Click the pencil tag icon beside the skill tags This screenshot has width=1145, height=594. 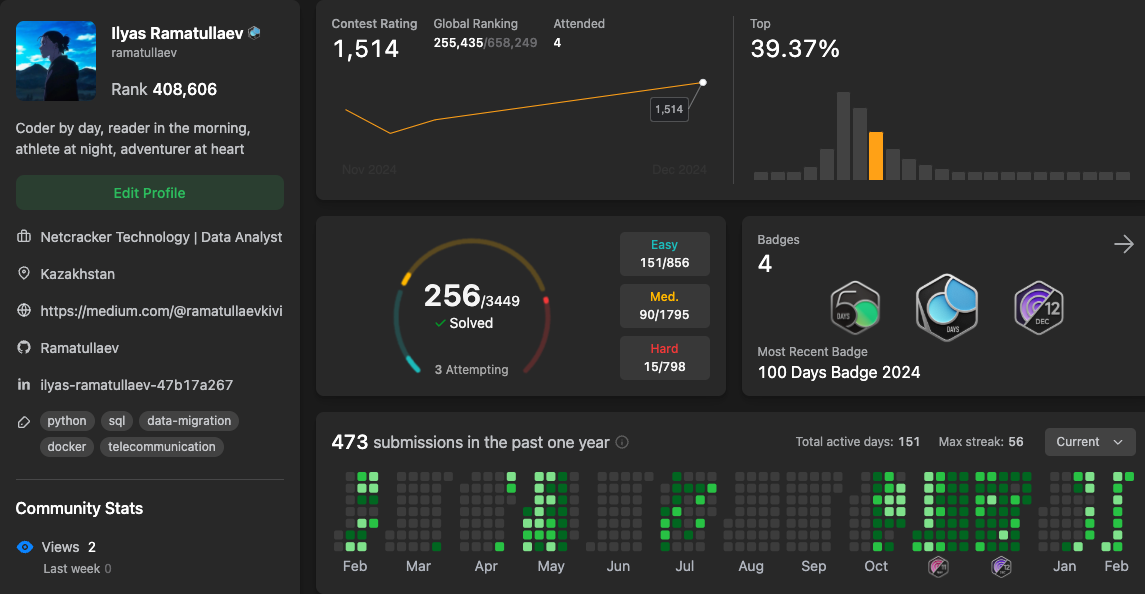[x=22, y=421]
